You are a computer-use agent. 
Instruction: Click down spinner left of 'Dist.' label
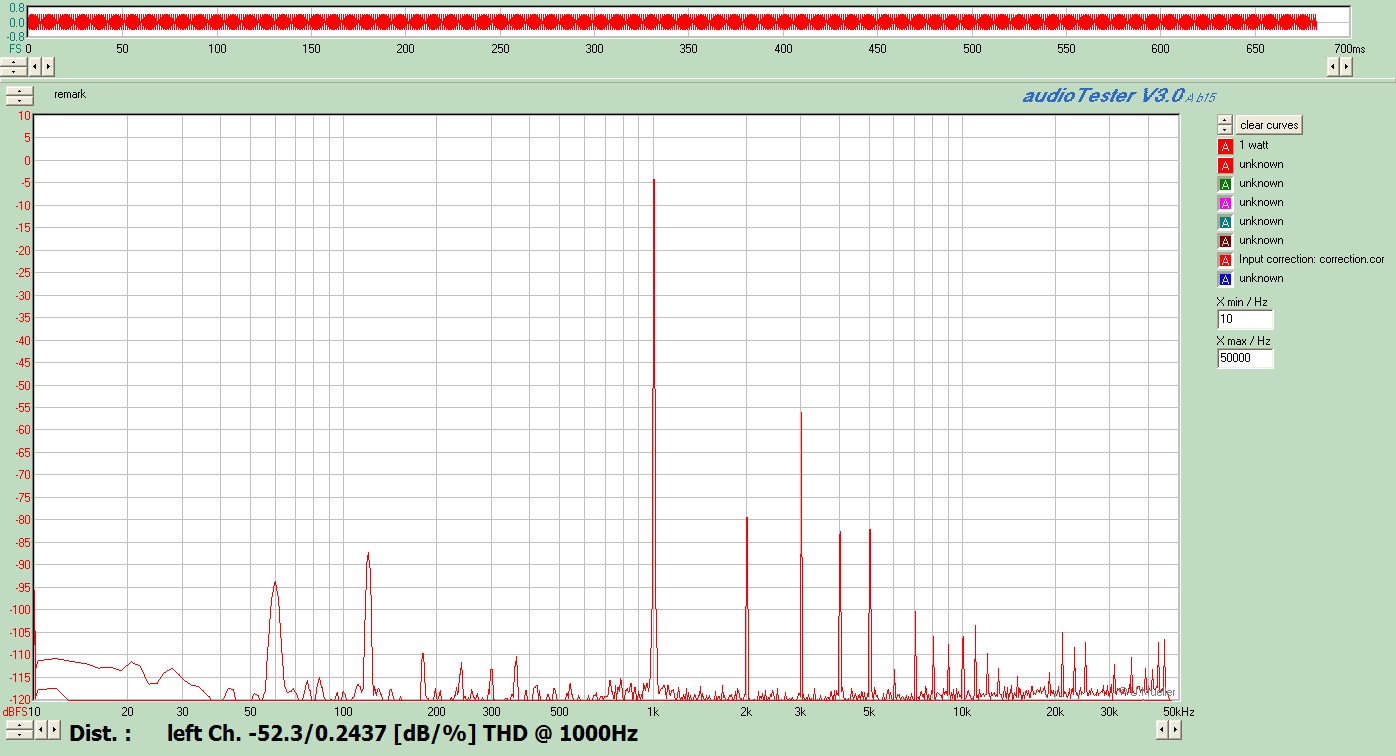[x=19, y=735]
